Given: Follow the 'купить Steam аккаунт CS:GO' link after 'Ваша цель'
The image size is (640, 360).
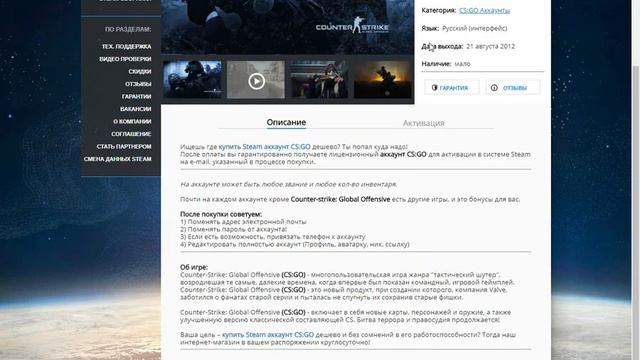Looking at the screenshot, I should (268, 335).
